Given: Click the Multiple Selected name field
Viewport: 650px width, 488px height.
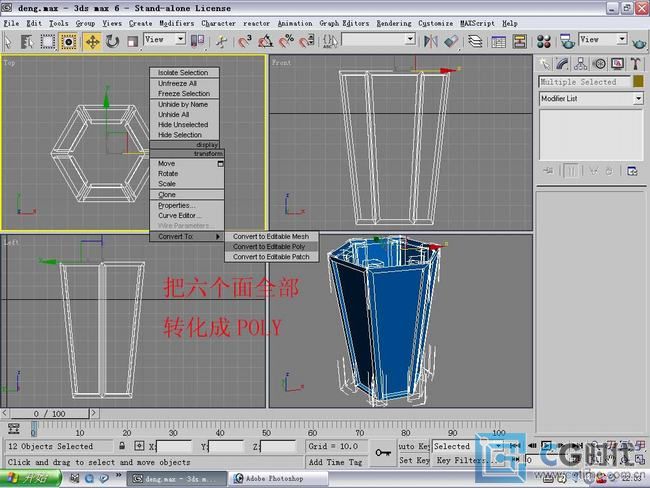Looking at the screenshot, I should pos(585,82).
